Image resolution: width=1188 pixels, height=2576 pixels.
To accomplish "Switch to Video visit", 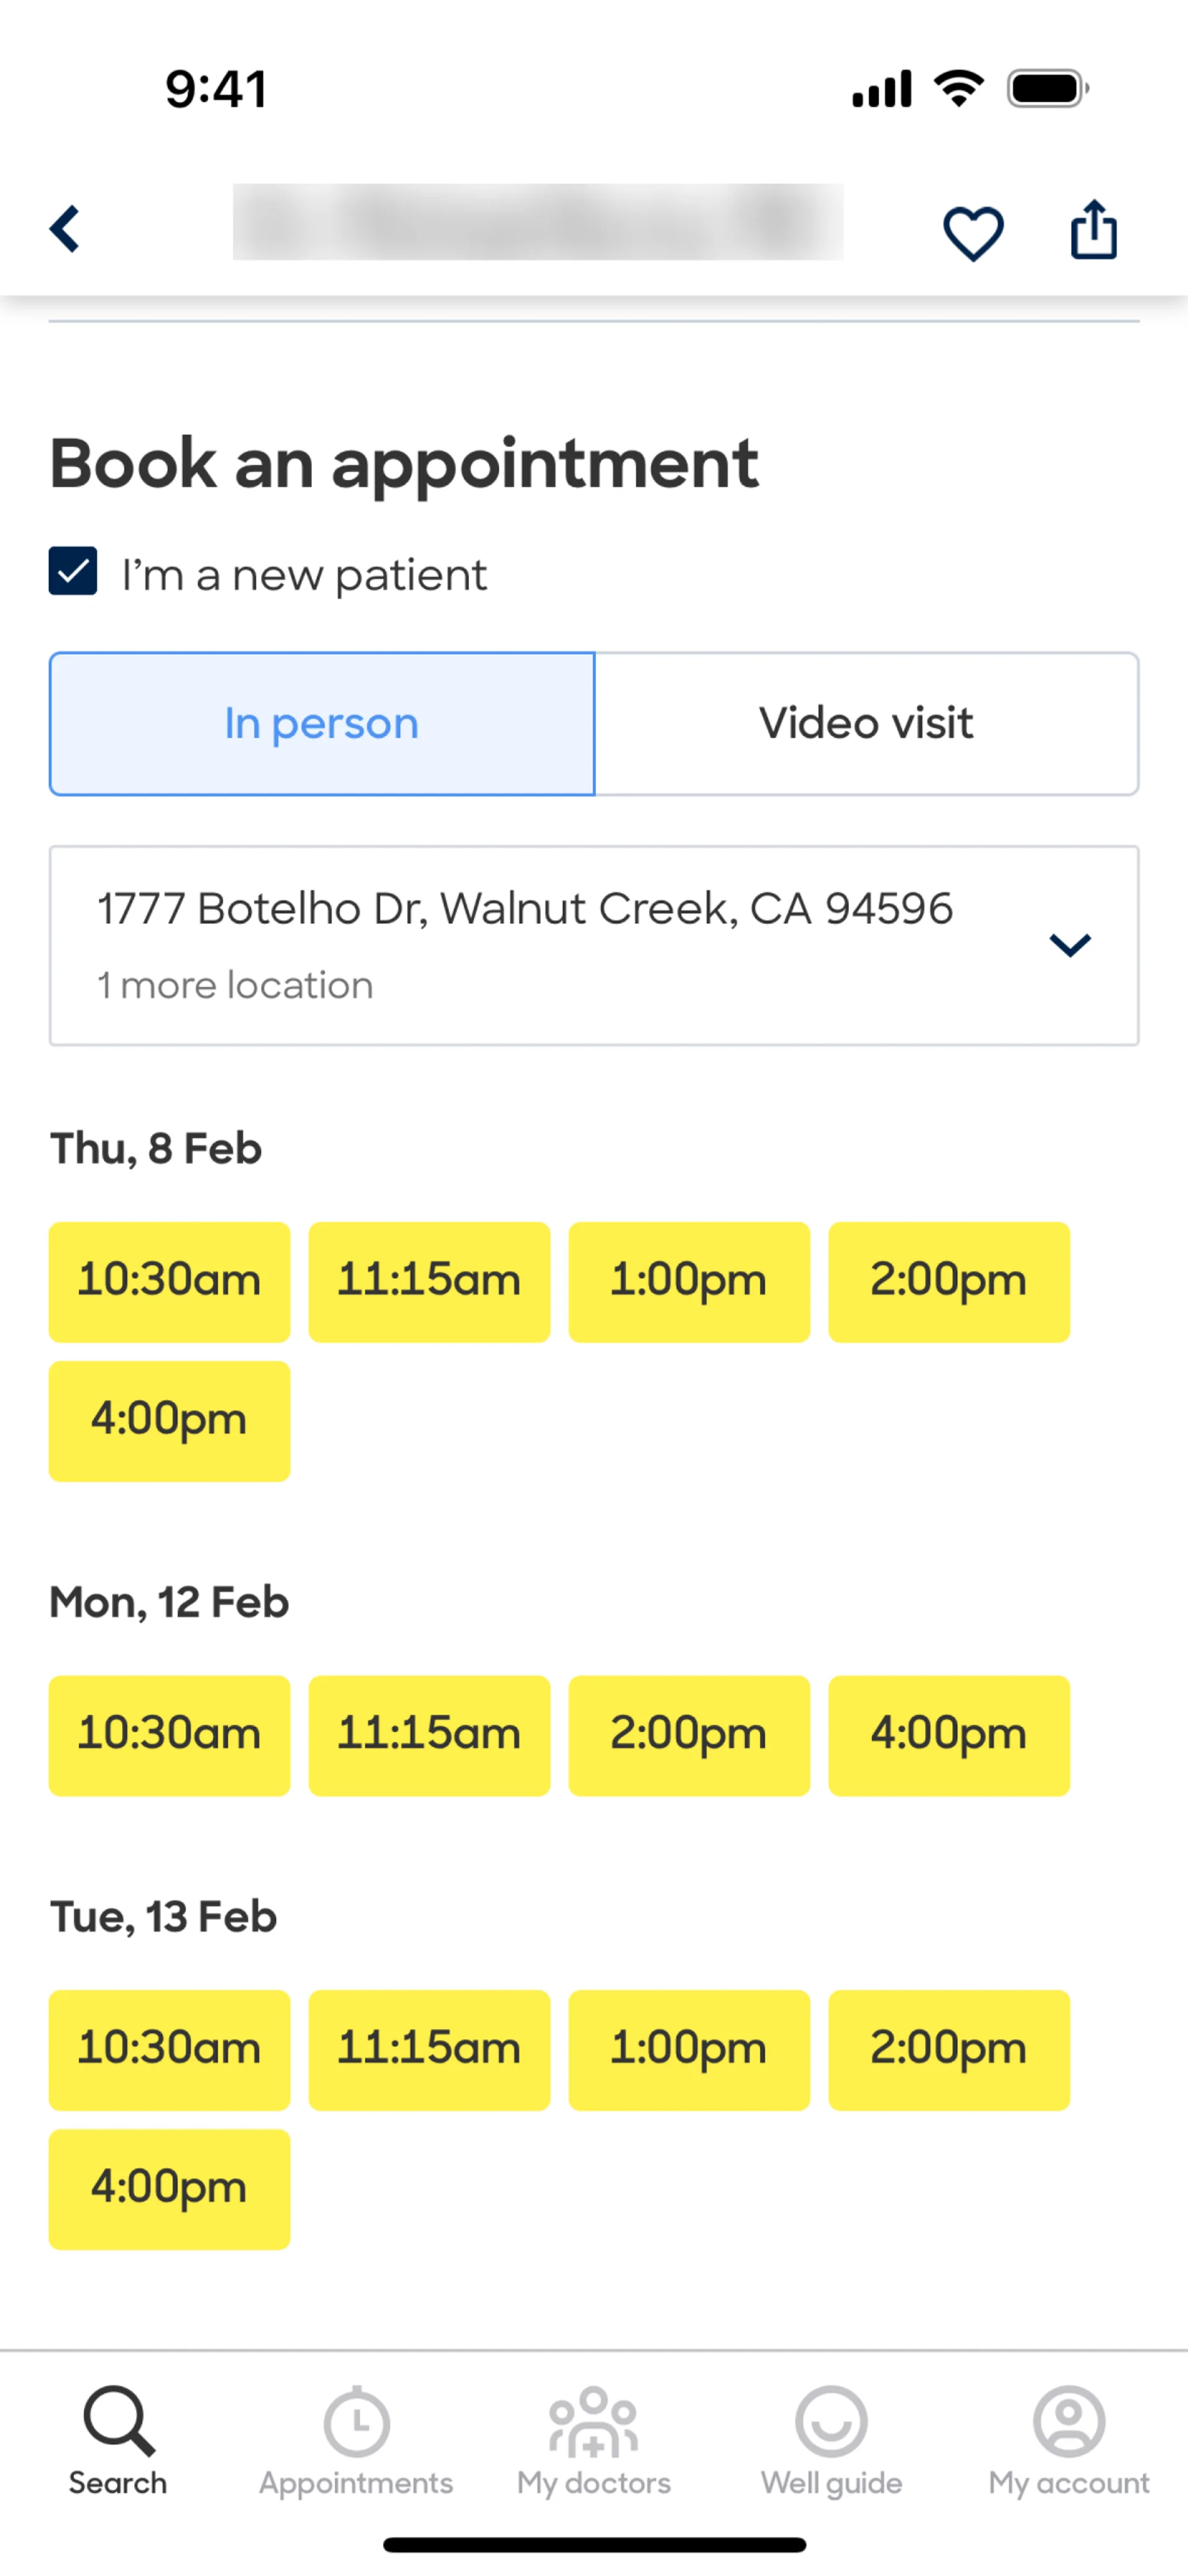I will coord(866,724).
